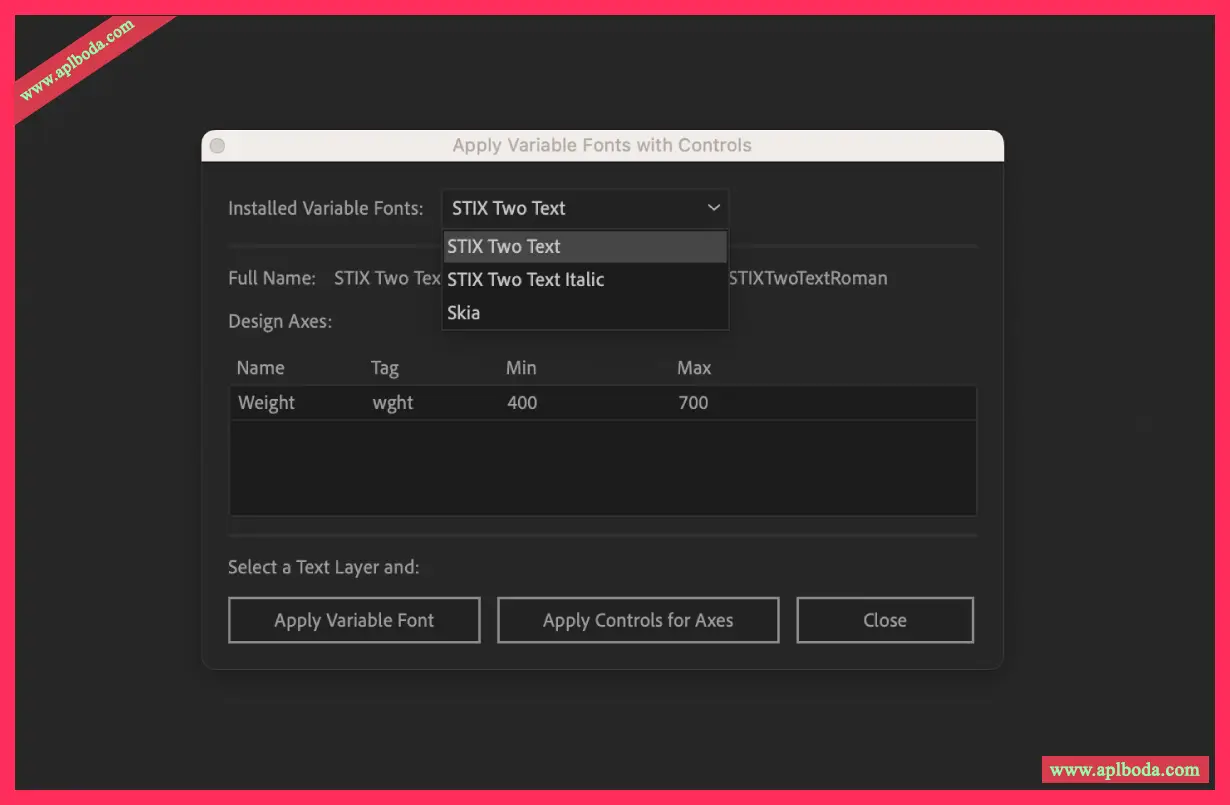Click the Tag column header

[385, 368]
